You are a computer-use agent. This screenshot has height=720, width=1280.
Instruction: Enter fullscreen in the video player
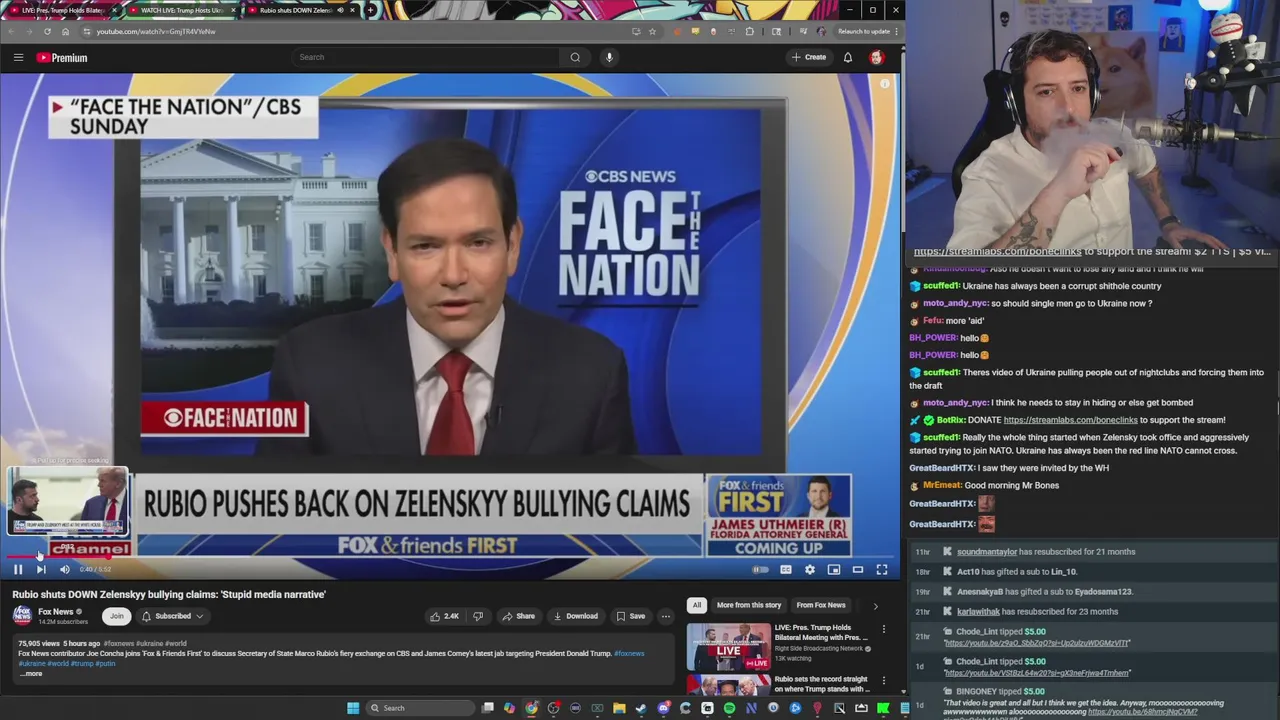coord(882,569)
